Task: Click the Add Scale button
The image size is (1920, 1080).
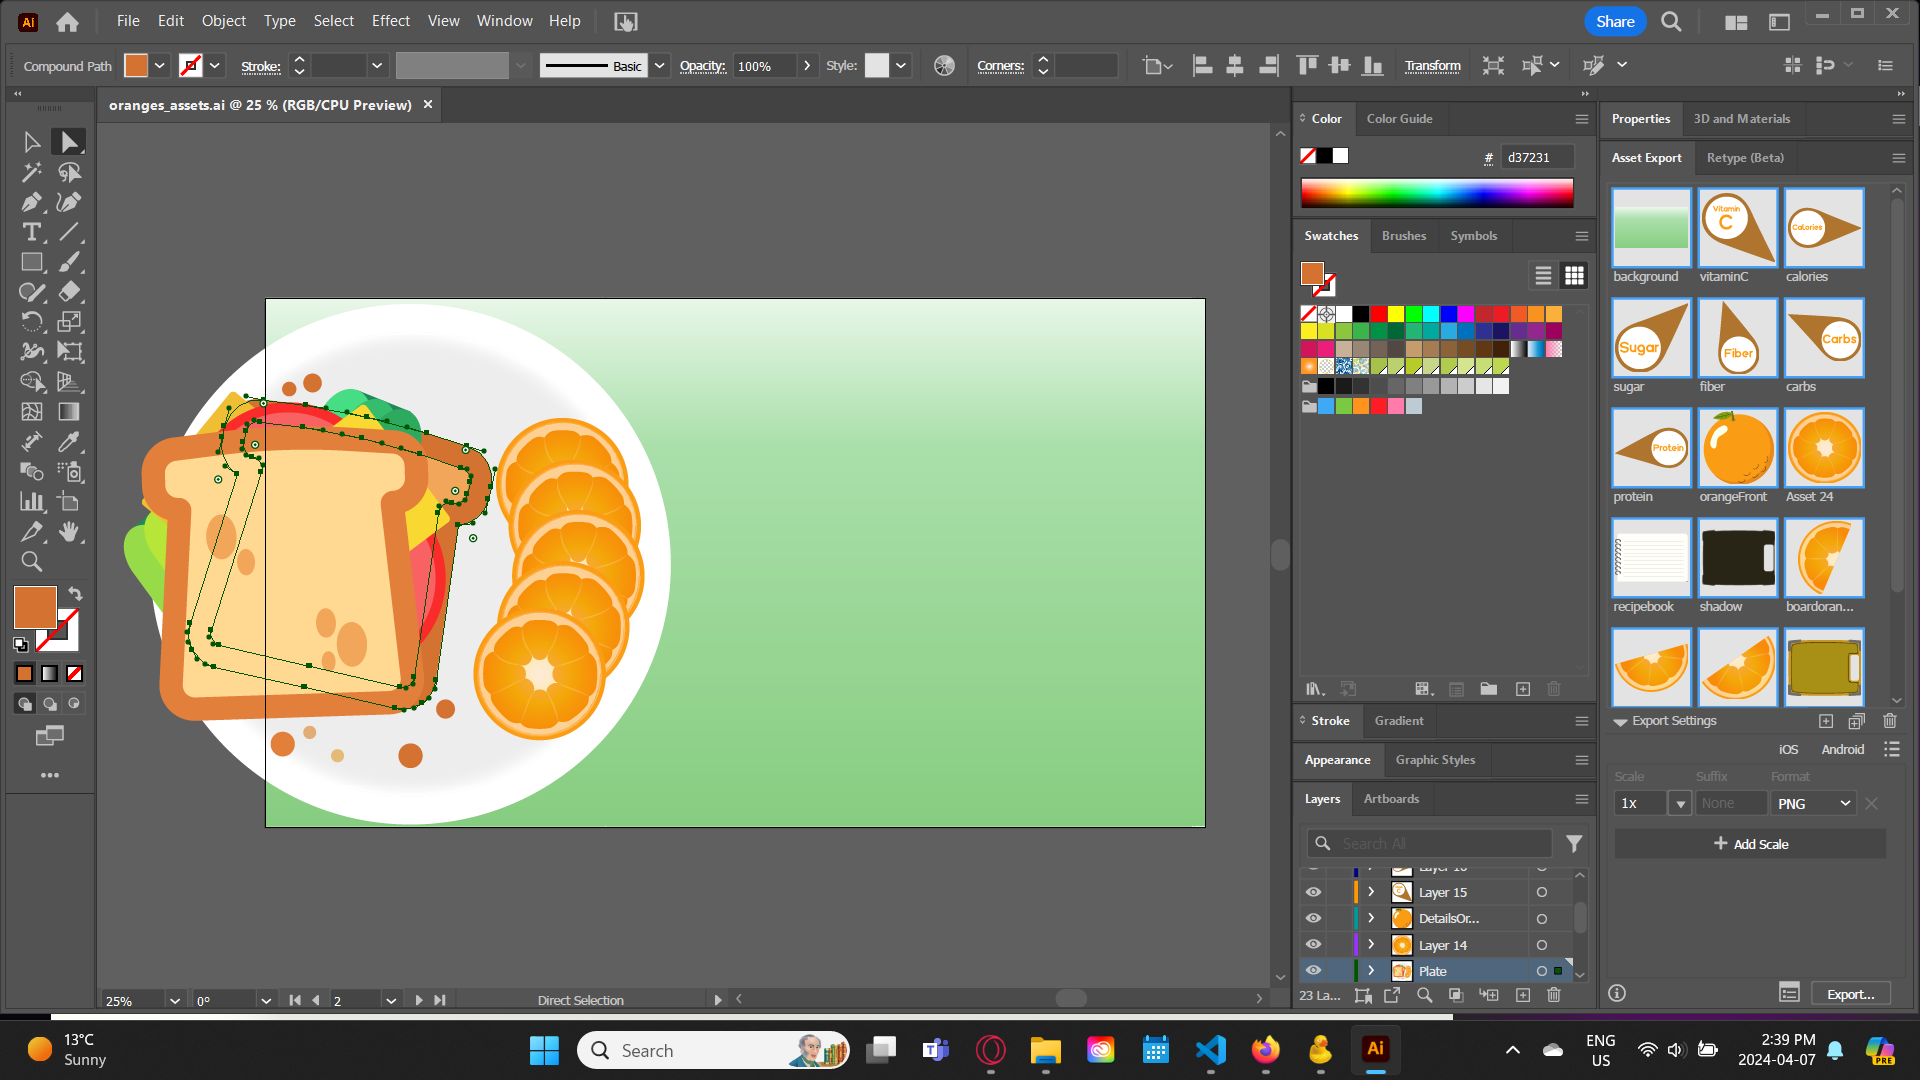Action: [x=1750, y=844]
